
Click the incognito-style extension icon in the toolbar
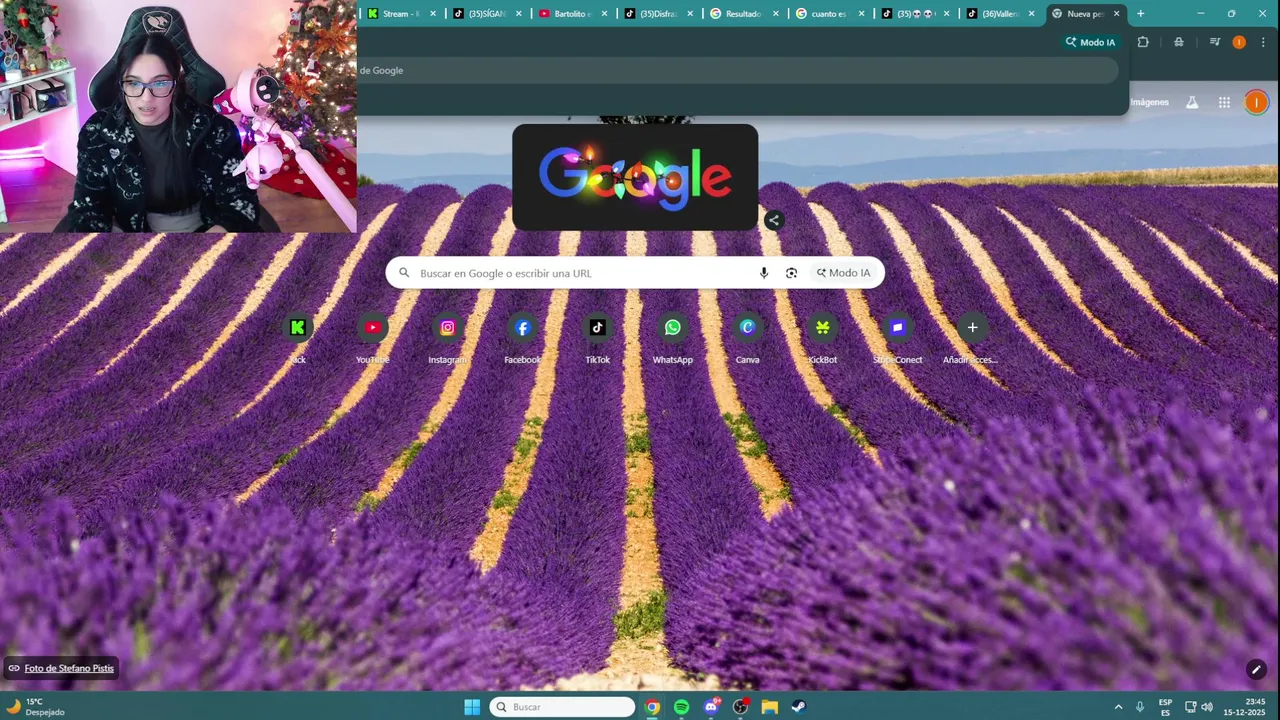pyautogui.click(x=1179, y=42)
